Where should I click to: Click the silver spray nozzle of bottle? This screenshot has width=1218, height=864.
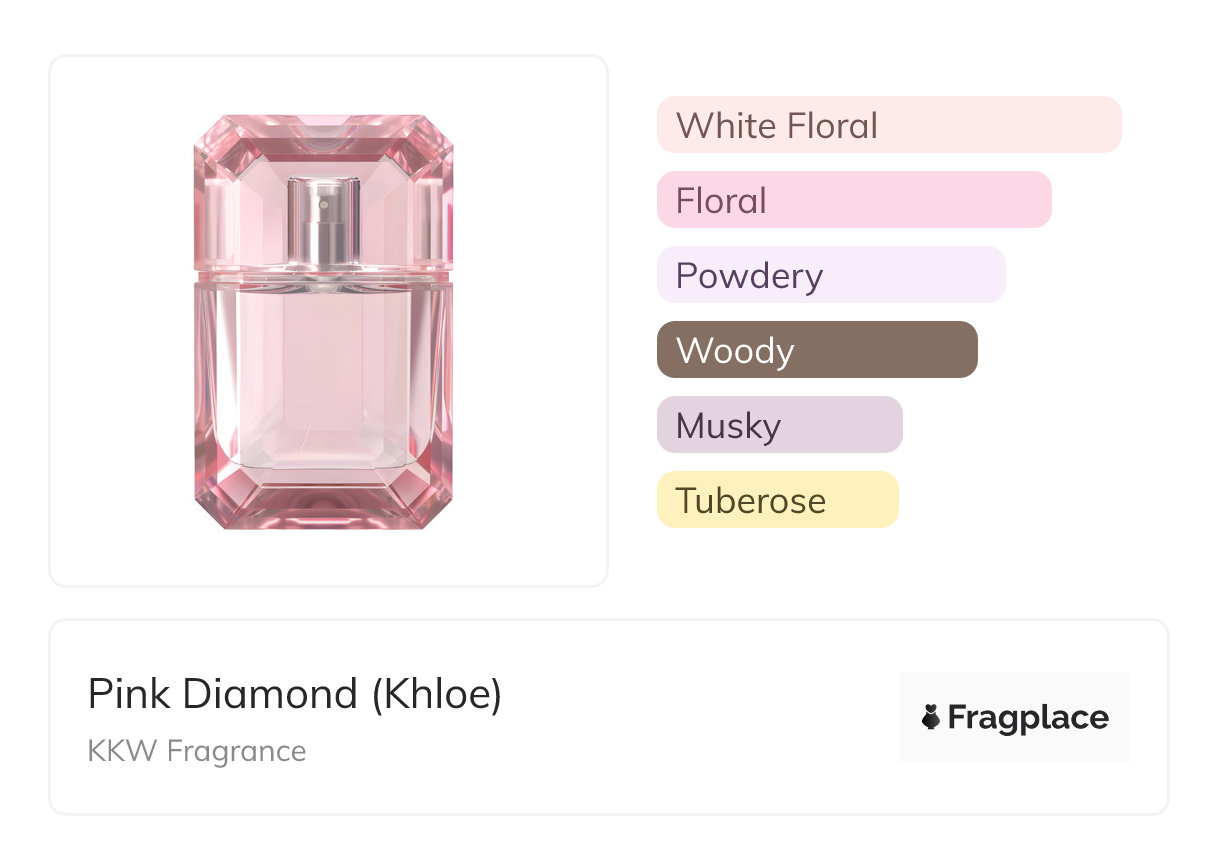click(323, 223)
